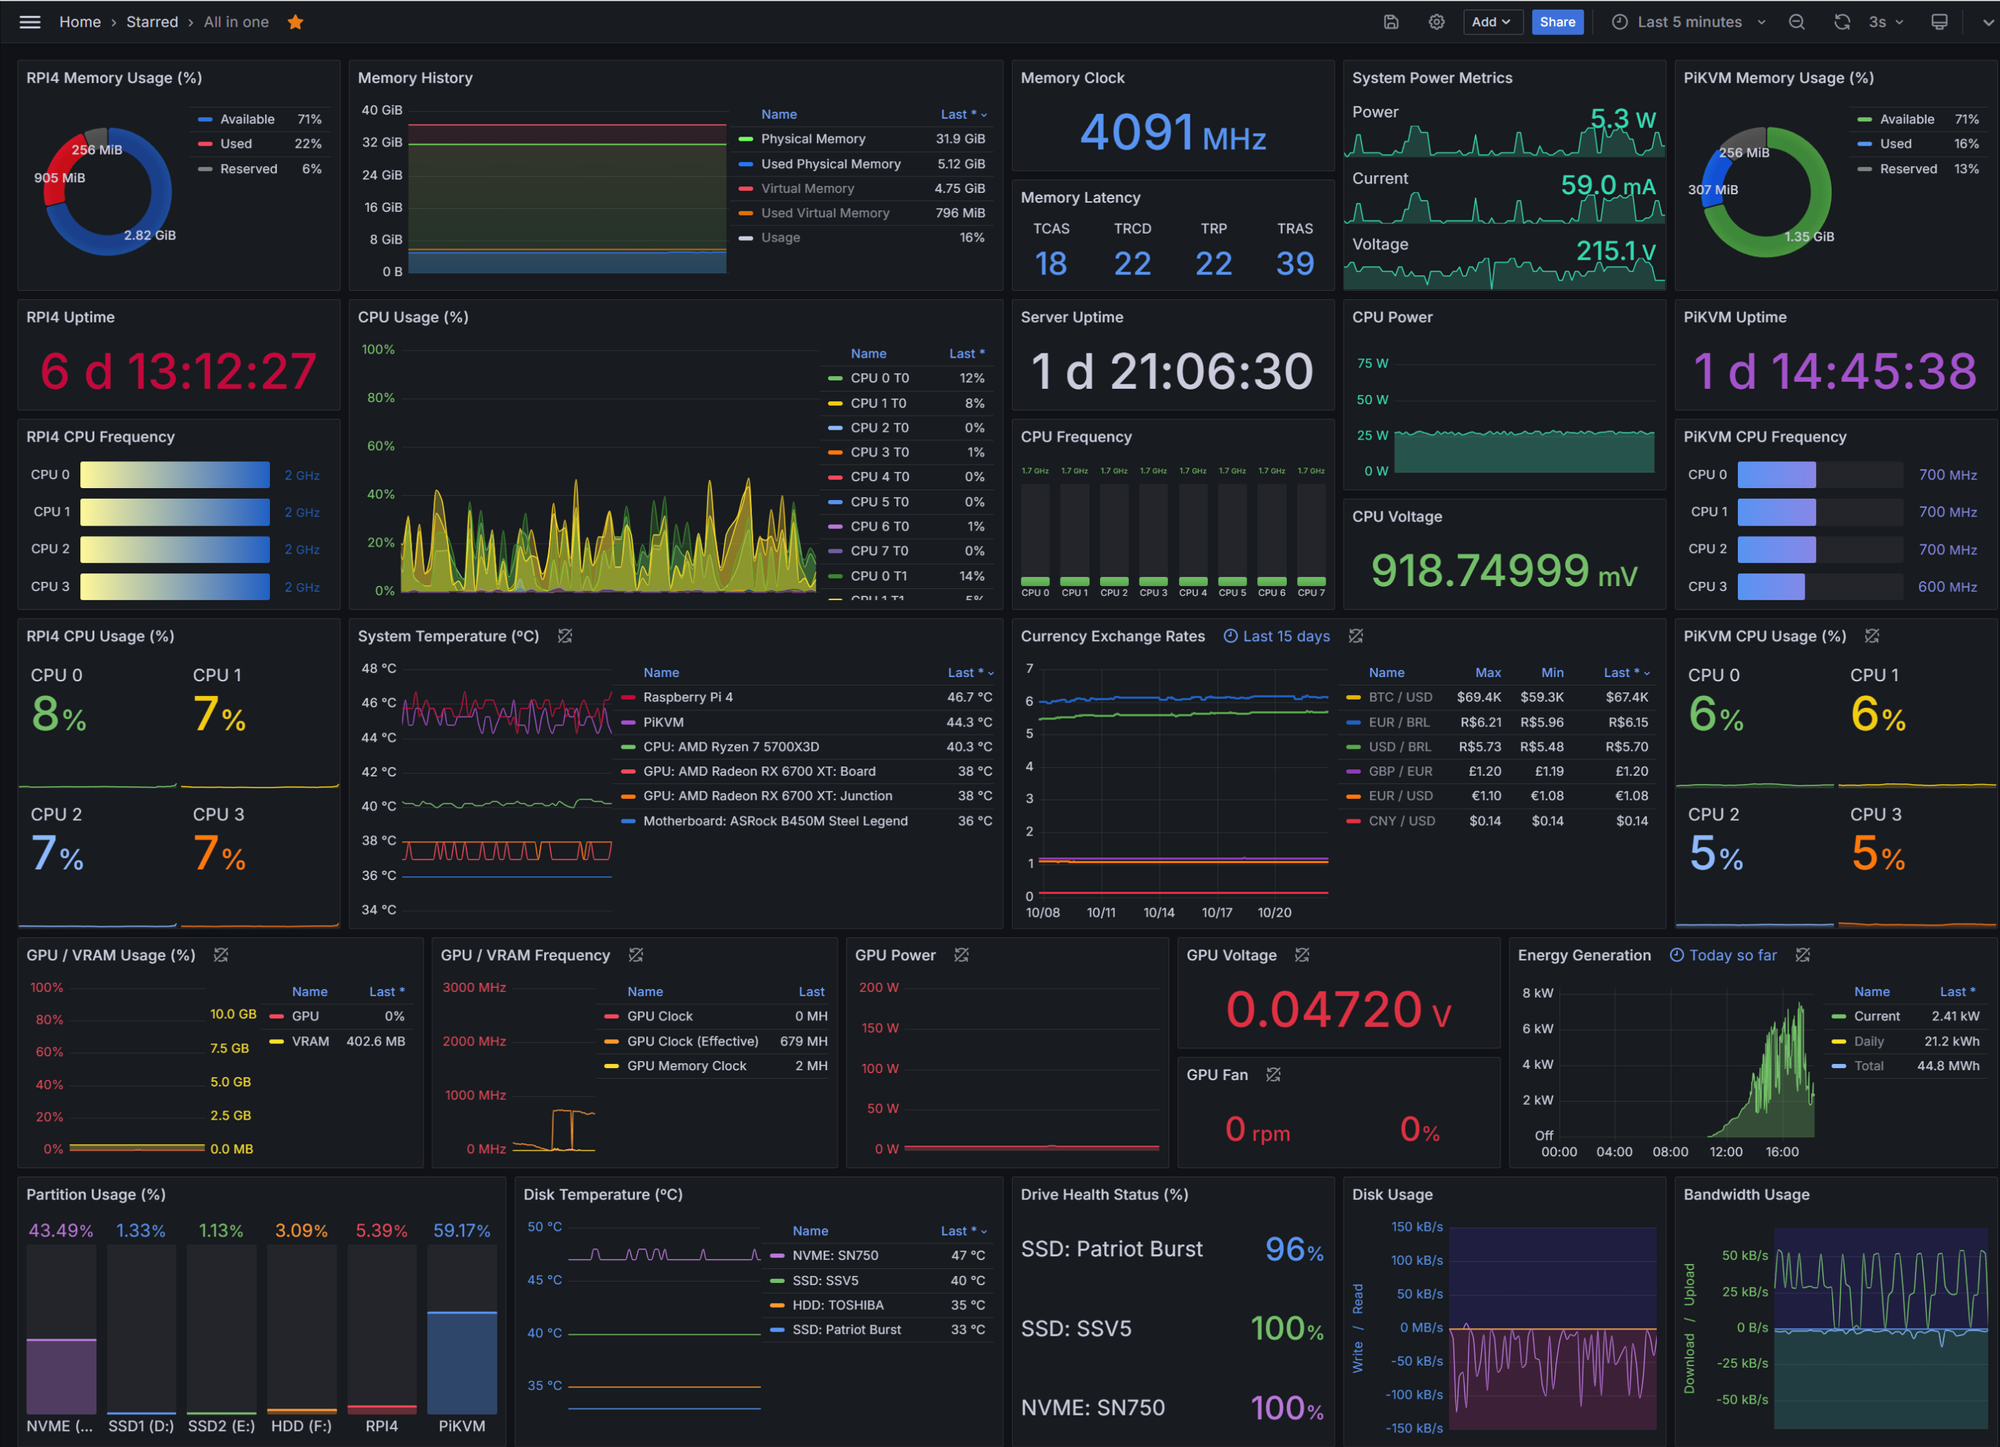Screen dimensions: 2000x1447
Task: Refresh the dashboard with the refresh icon
Action: (1842, 21)
